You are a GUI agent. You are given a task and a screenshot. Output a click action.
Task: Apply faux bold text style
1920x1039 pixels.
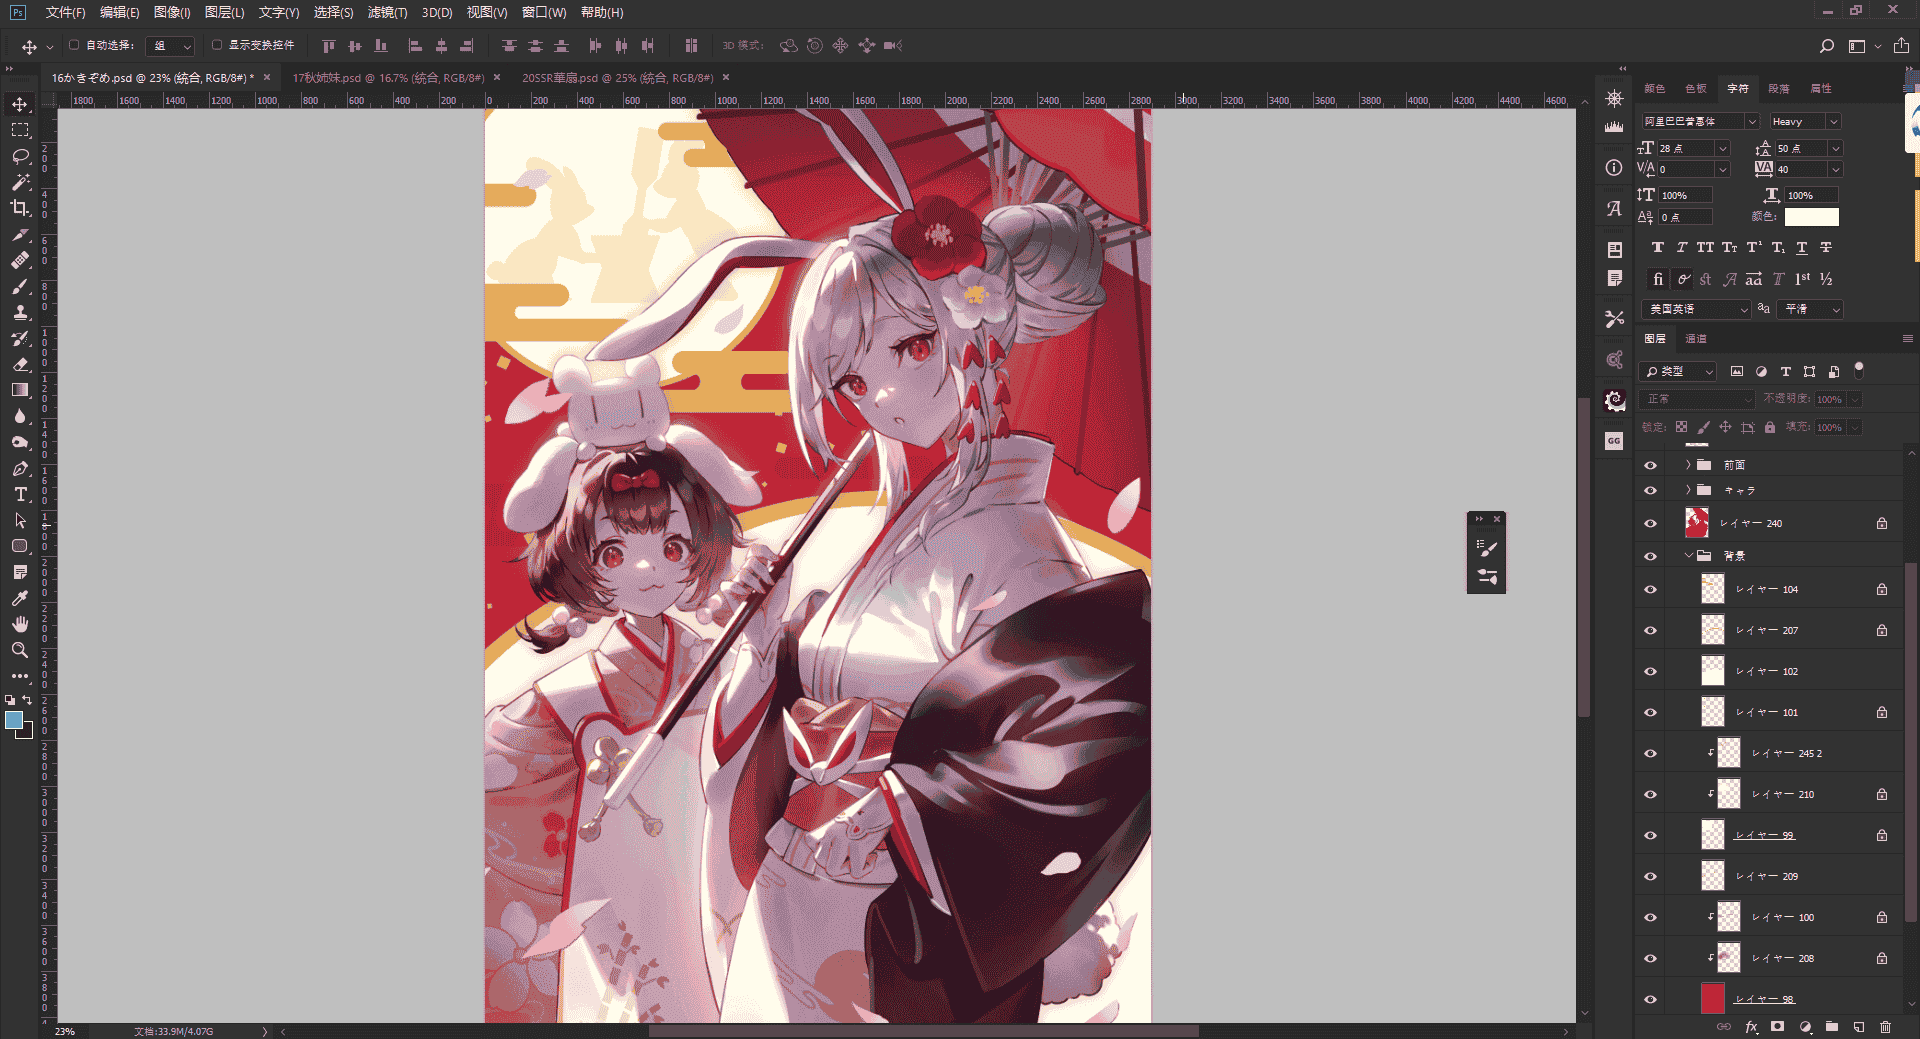[1658, 247]
